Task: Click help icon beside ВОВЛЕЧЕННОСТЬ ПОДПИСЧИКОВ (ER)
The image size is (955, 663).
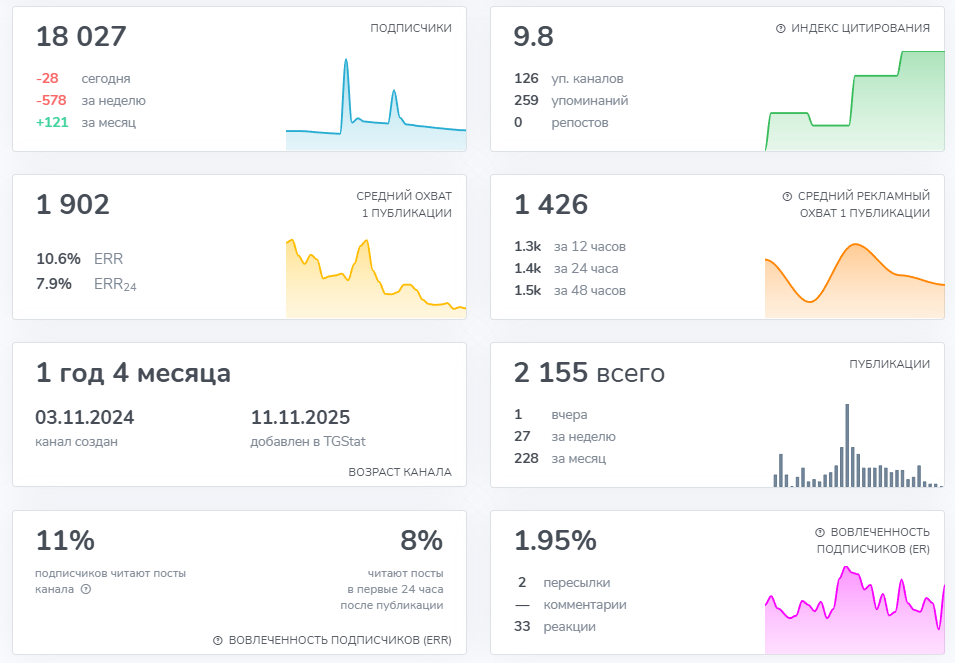Action: pos(820,532)
